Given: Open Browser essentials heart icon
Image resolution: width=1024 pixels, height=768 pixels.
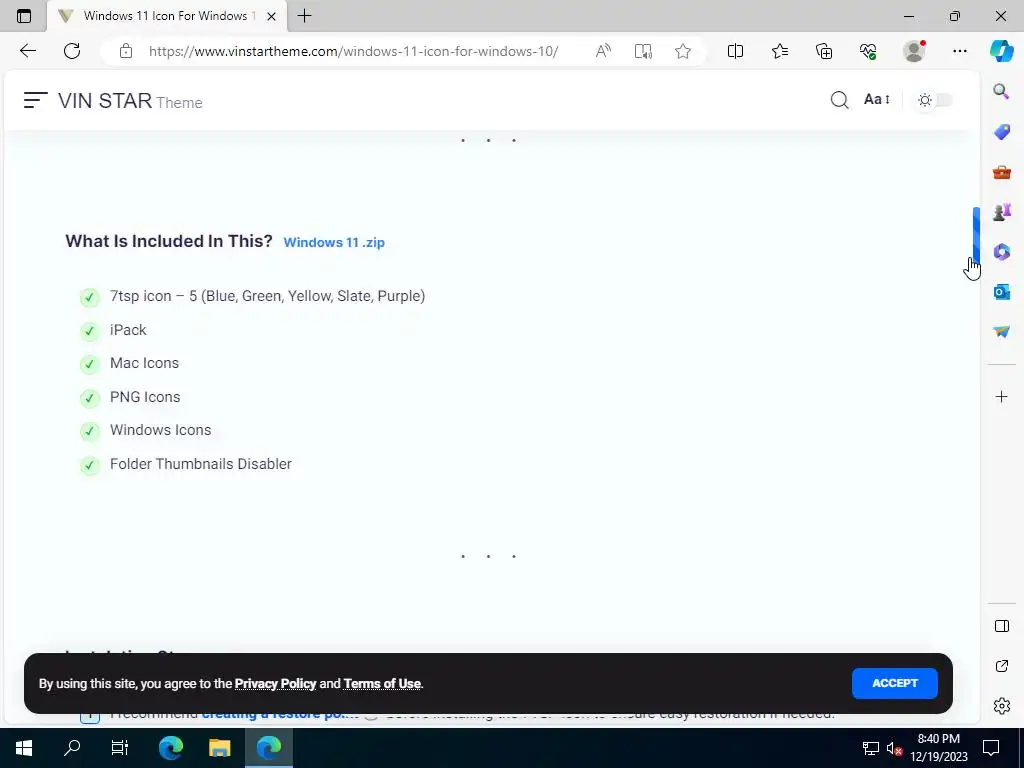Looking at the screenshot, I should point(868,51).
